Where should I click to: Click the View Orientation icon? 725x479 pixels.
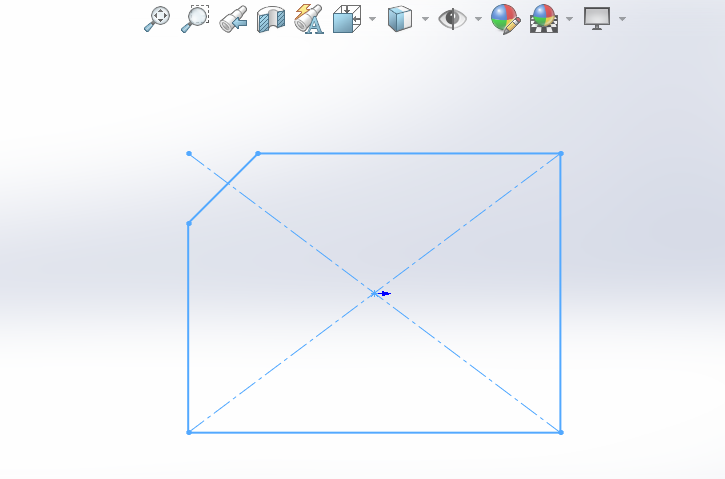347,19
